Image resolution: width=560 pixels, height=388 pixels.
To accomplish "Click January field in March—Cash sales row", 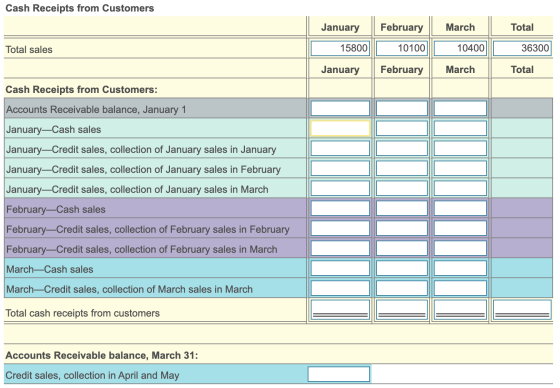I will click(x=340, y=268).
